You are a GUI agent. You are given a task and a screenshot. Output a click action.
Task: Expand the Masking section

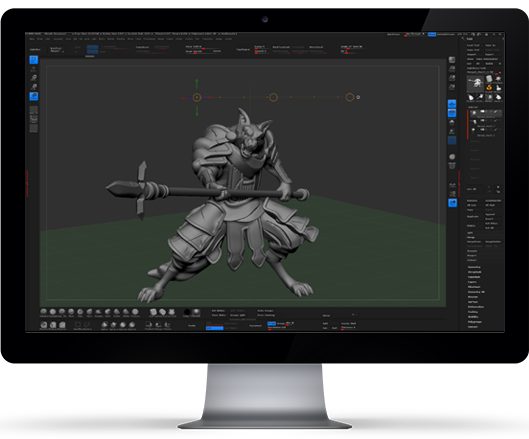click(x=473, y=312)
